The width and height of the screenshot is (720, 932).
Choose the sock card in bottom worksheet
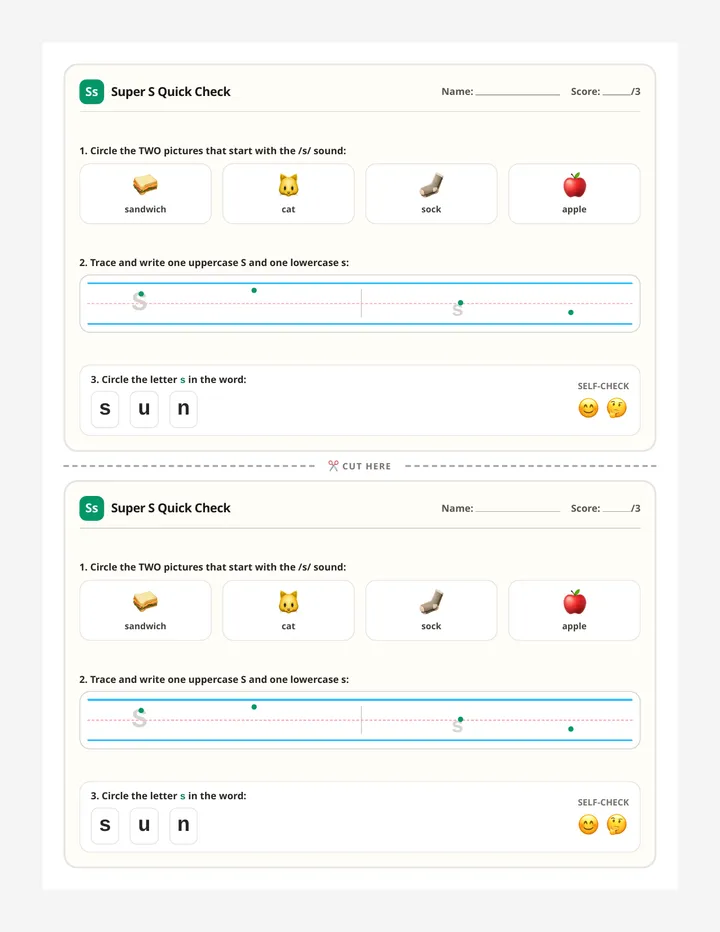click(x=431, y=610)
